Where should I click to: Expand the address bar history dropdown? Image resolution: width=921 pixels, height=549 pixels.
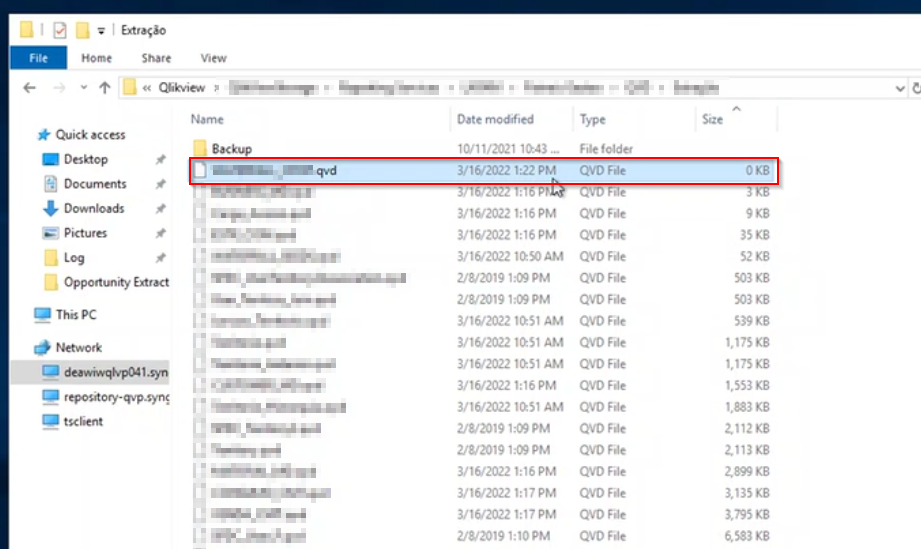click(x=900, y=88)
